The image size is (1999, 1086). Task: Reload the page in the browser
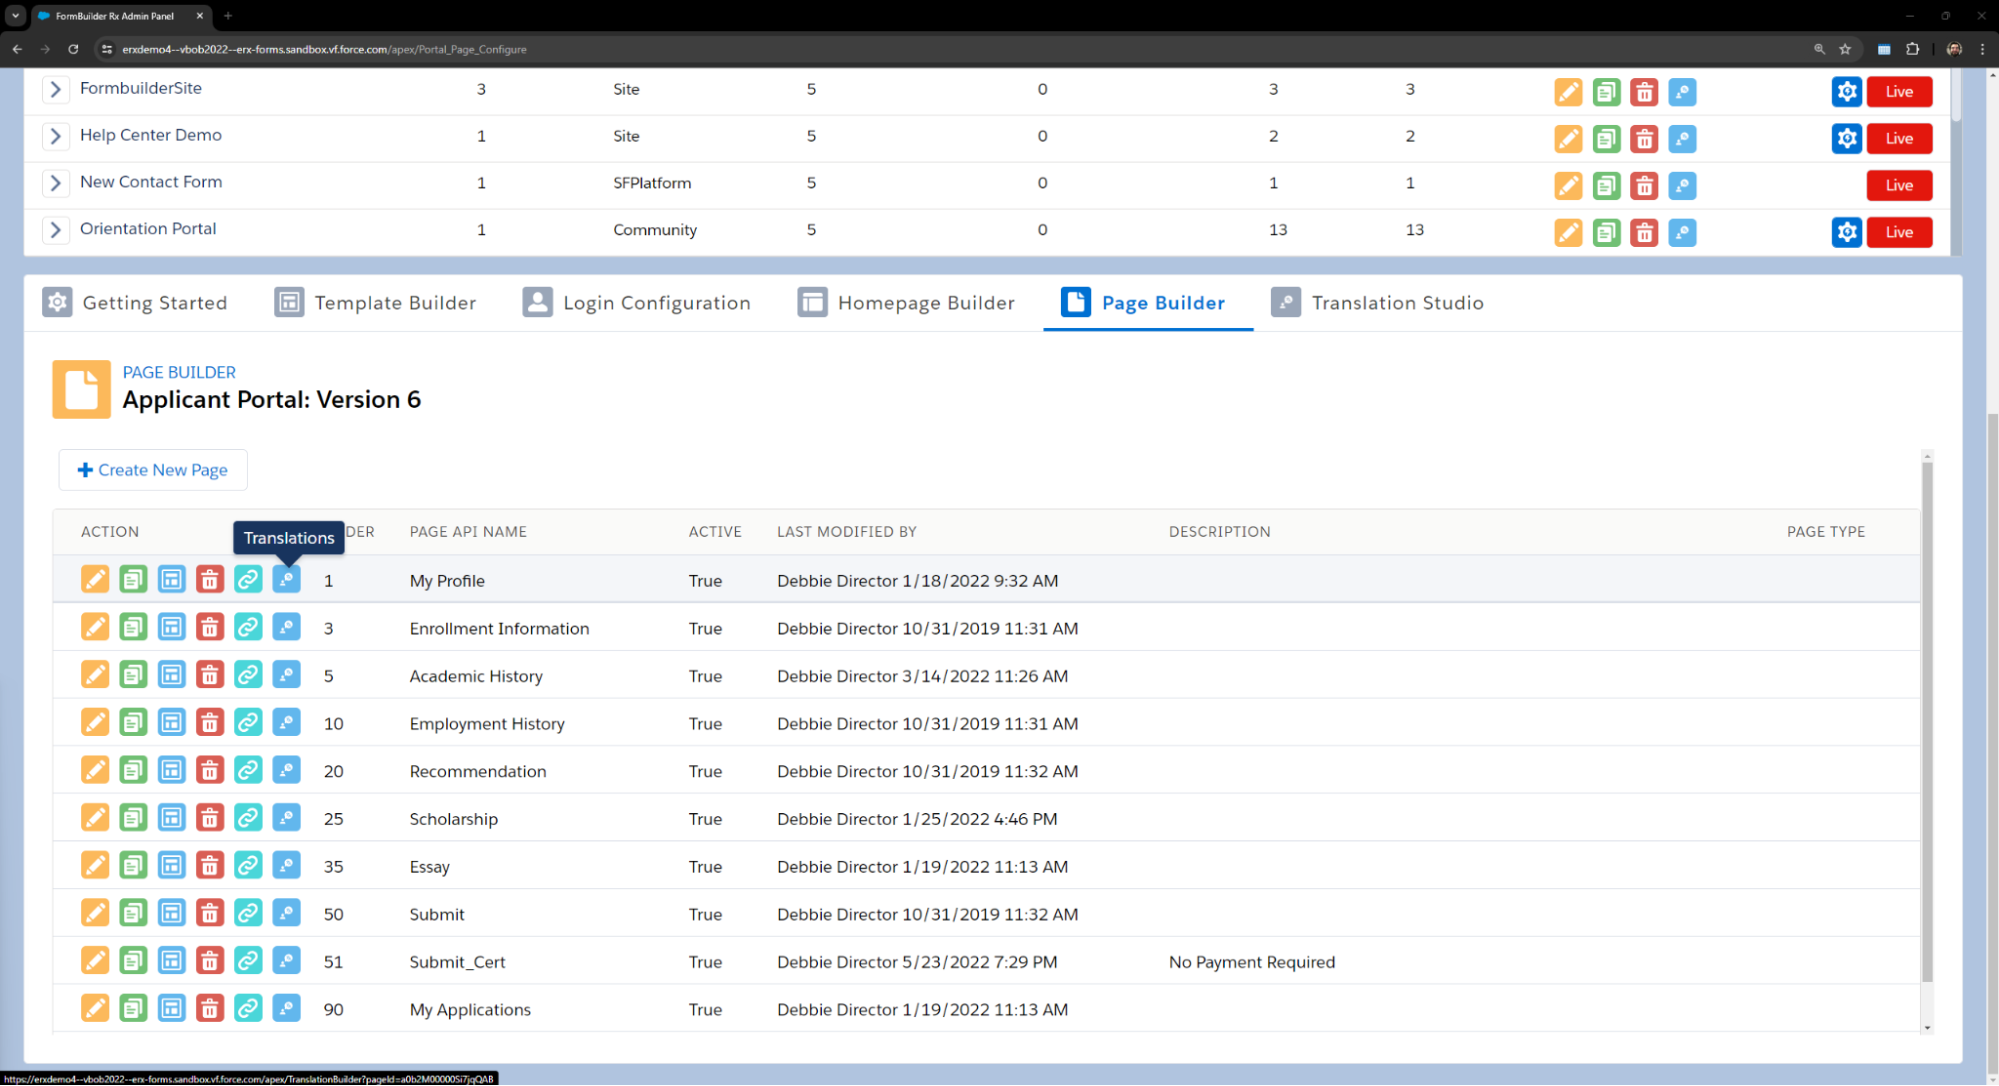73,49
